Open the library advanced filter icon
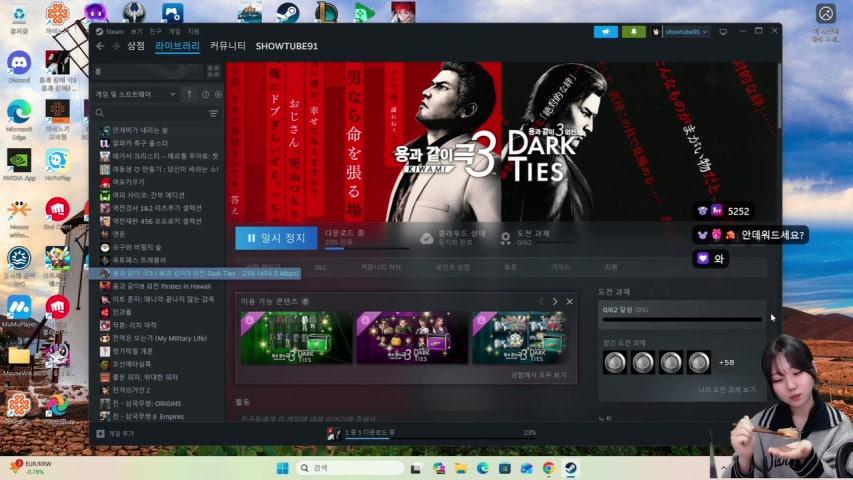Viewport: 853px width, 480px height. pyautogui.click(x=213, y=114)
